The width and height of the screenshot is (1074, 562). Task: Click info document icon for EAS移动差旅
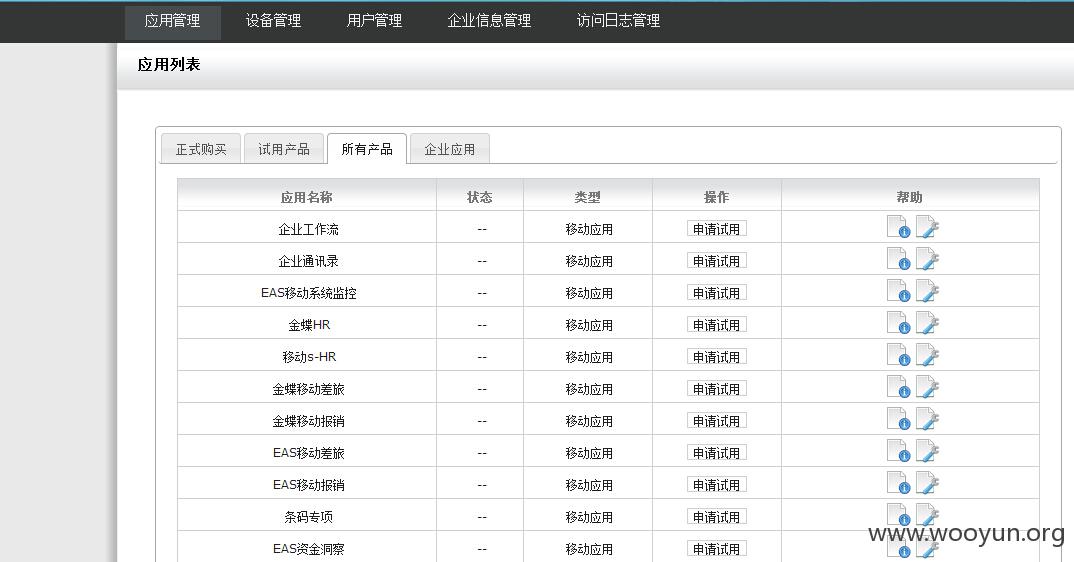898,451
